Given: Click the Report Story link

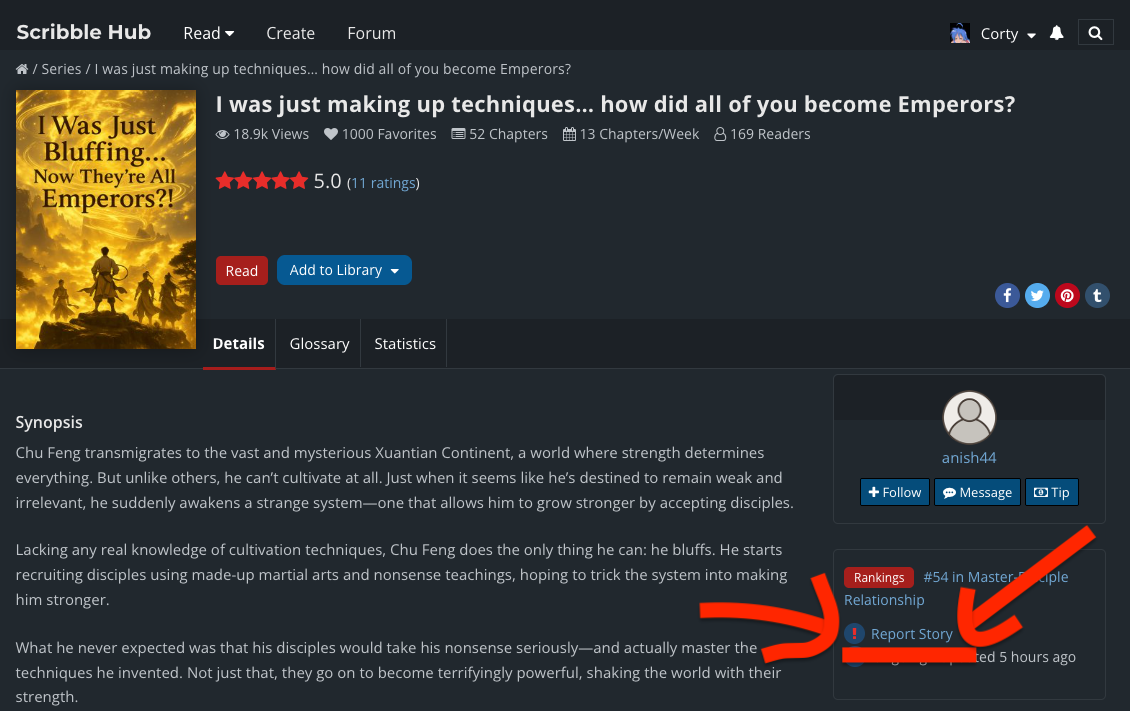Looking at the screenshot, I should tap(911, 634).
